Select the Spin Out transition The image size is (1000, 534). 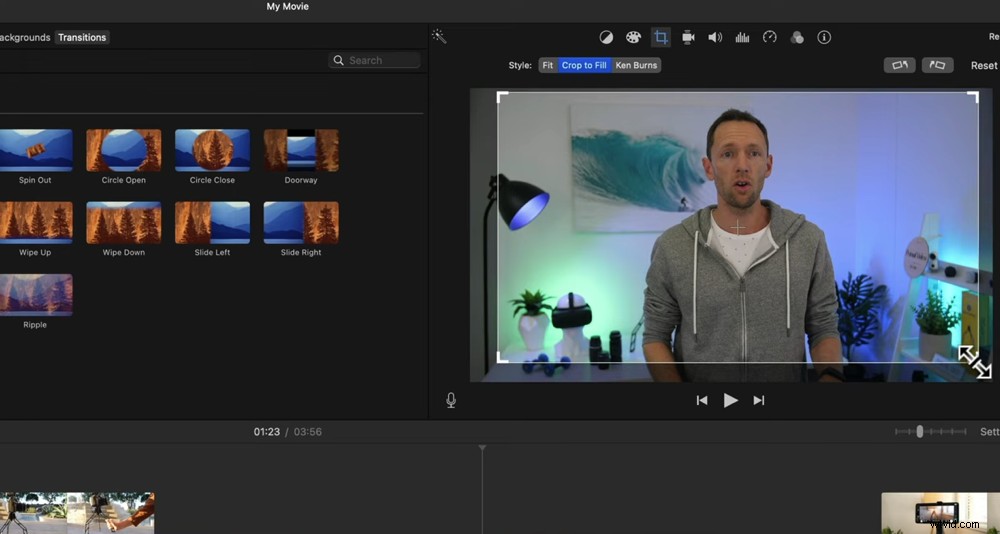[x=35, y=151]
